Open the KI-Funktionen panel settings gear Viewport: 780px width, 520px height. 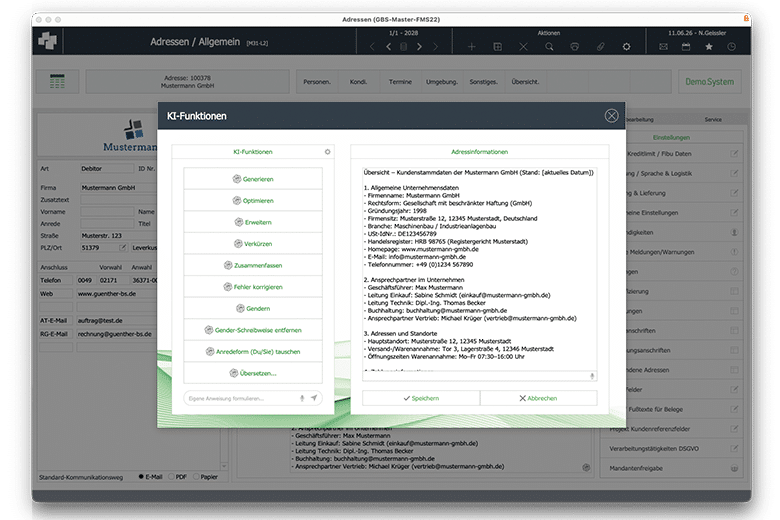tap(327, 152)
